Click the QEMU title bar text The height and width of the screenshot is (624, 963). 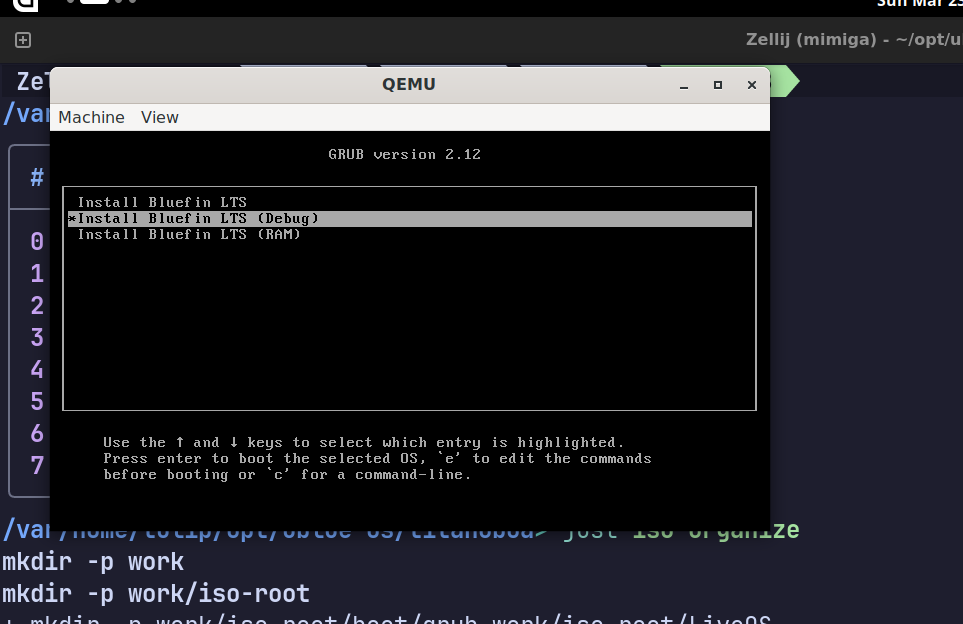pyautogui.click(x=409, y=84)
